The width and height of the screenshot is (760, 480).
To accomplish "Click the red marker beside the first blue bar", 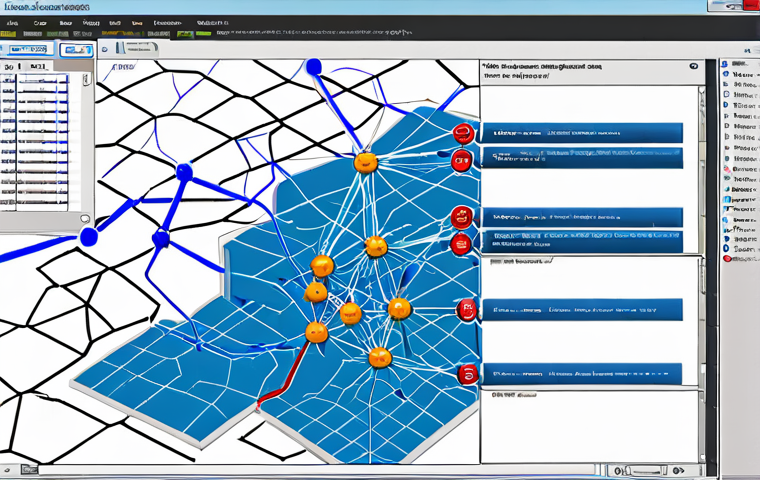I will click(x=462, y=134).
